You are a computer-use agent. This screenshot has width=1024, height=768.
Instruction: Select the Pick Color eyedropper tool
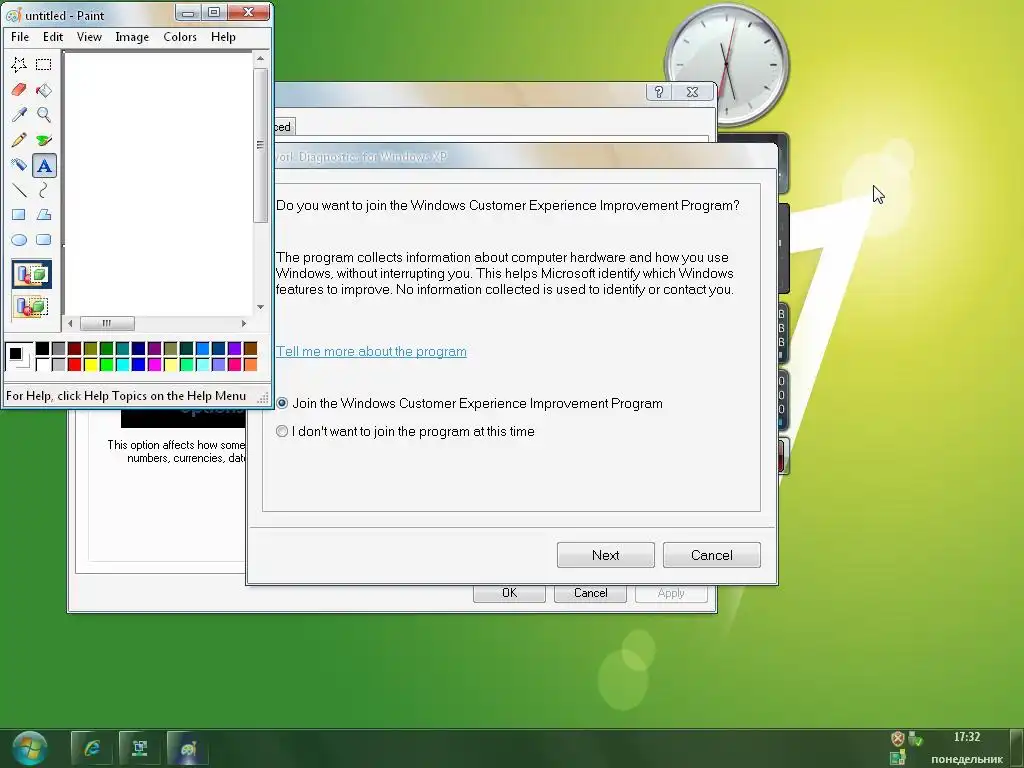tap(19, 114)
